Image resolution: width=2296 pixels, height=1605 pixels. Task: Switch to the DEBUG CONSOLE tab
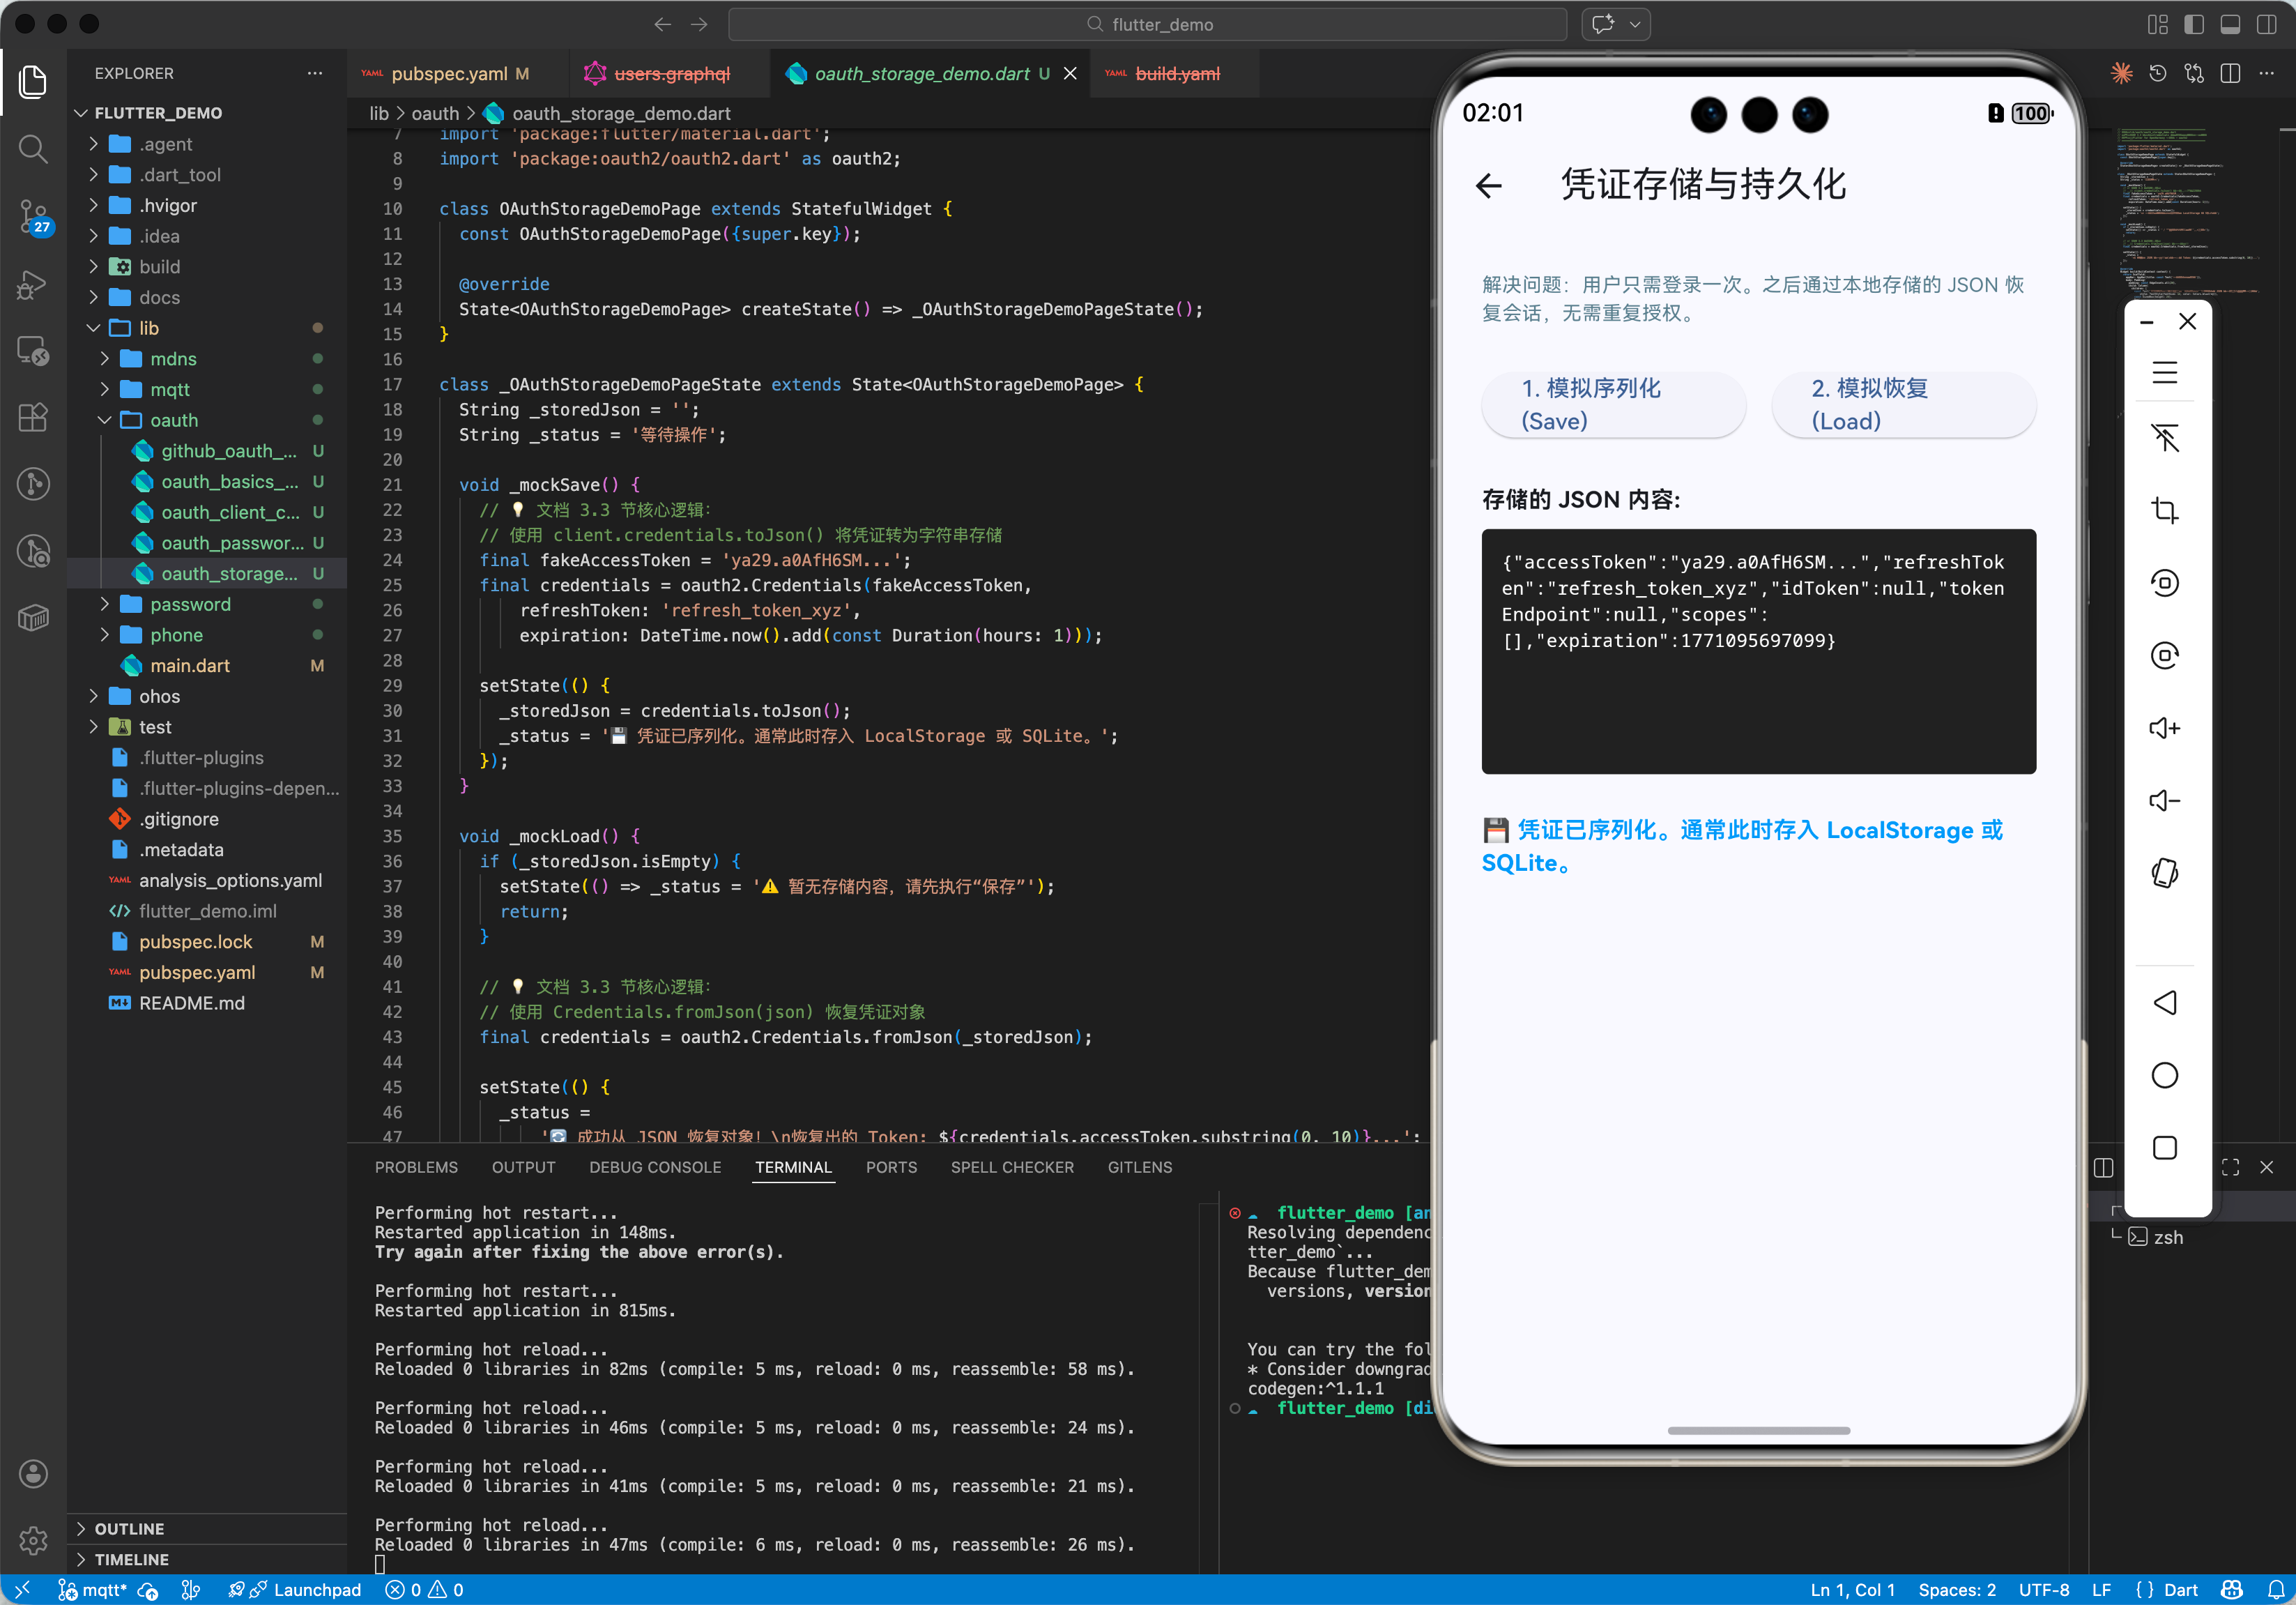(654, 1167)
